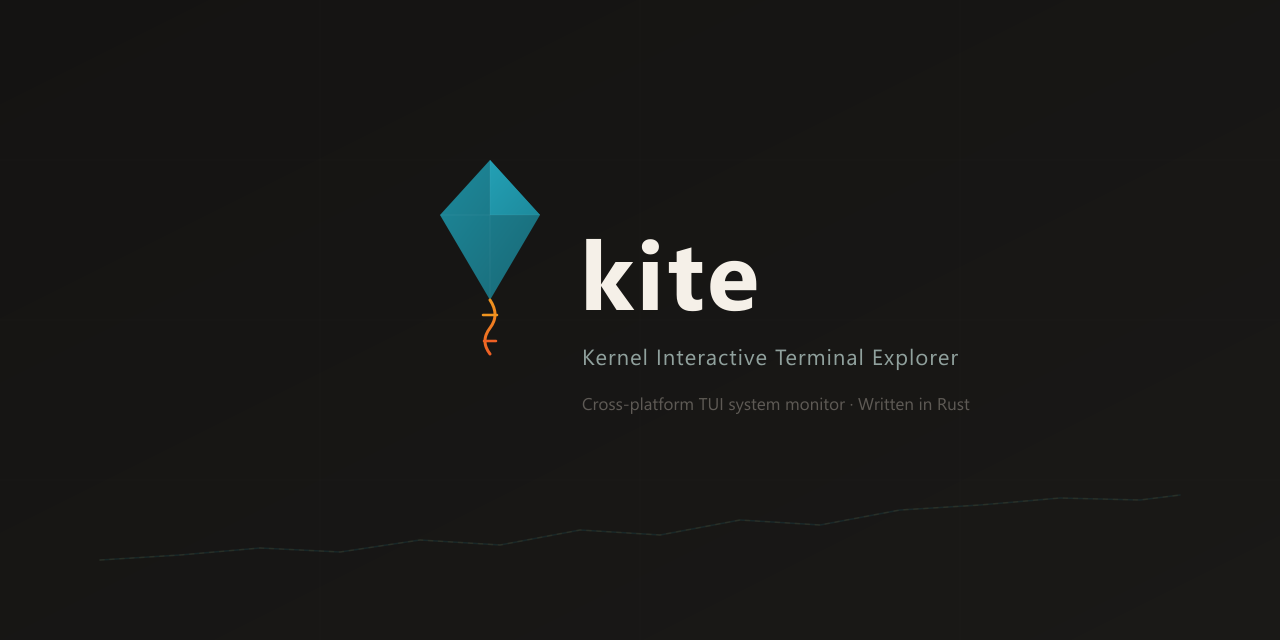Click the letter 'e' ending the wordmark

click(x=735, y=285)
